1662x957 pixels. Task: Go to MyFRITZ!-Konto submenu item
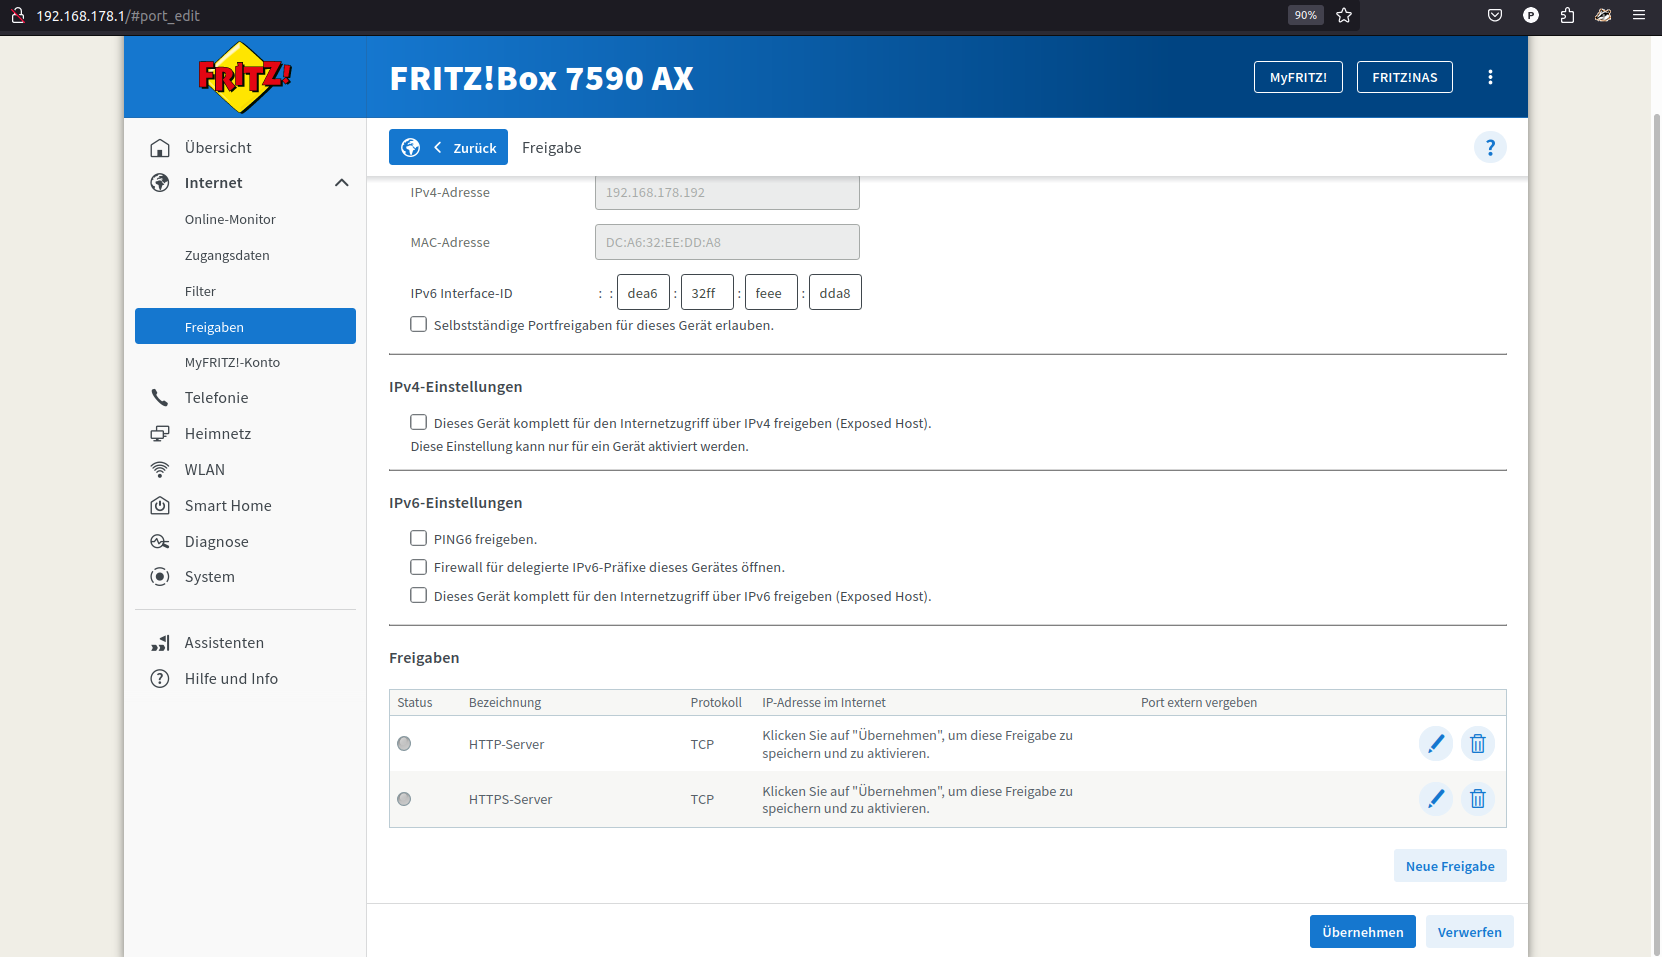[232, 363]
